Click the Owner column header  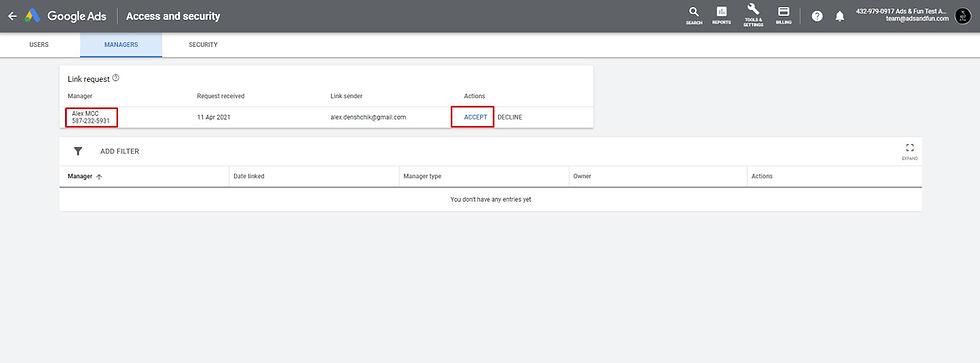[x=582, y=177]
